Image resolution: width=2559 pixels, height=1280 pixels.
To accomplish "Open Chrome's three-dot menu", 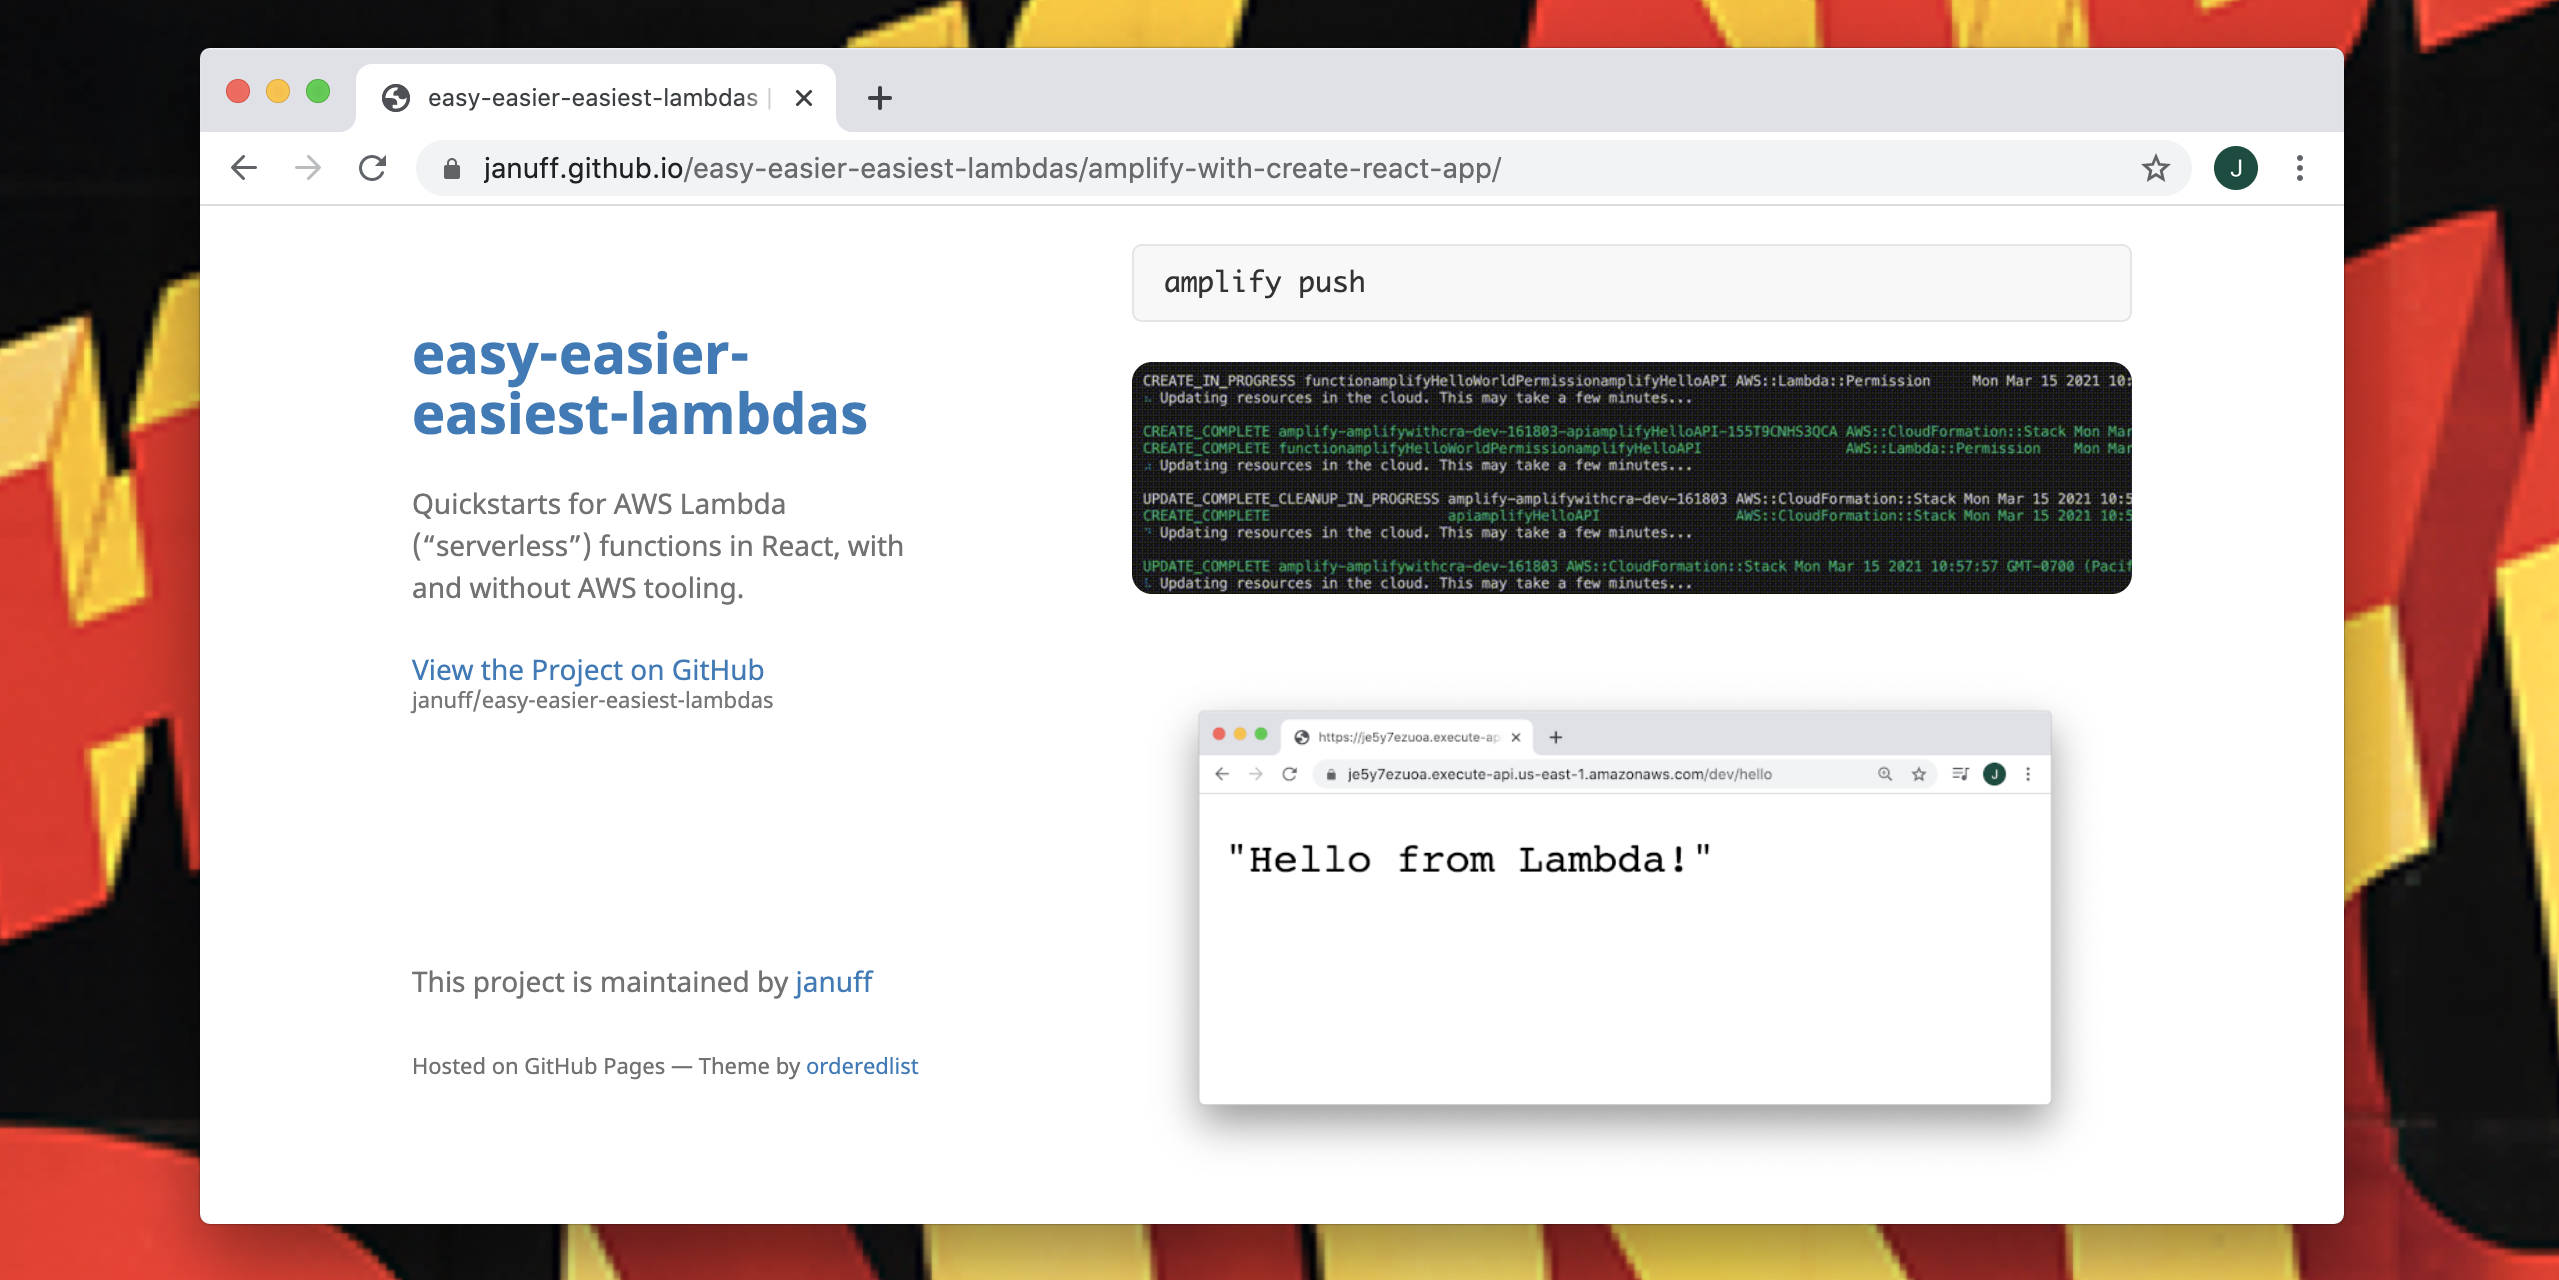I will tap(2300, 168).
